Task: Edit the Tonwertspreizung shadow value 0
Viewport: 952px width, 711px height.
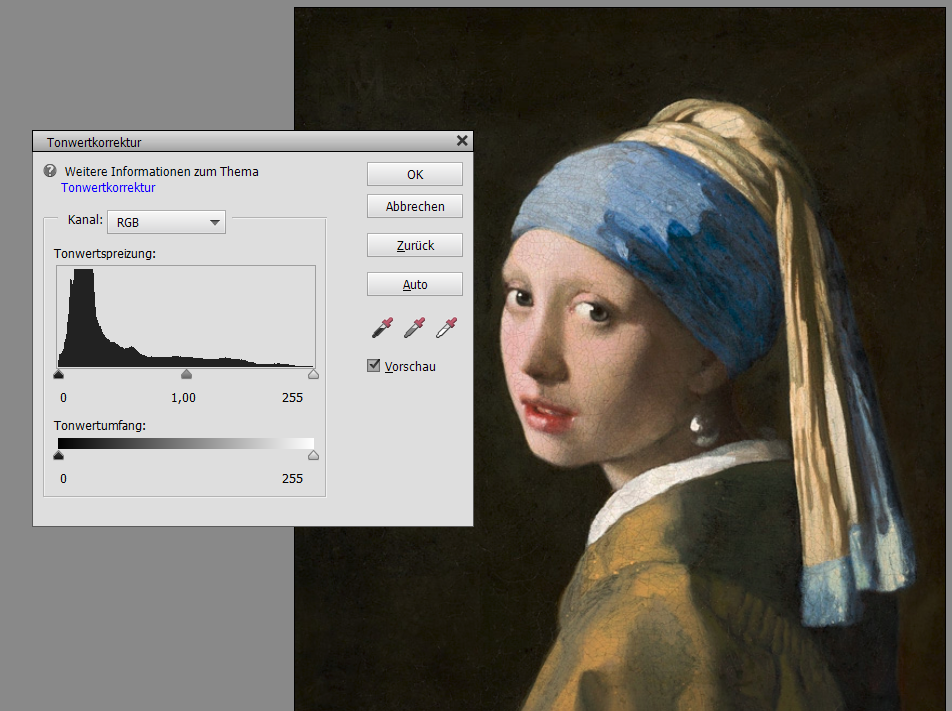Action: coord(64,398)
